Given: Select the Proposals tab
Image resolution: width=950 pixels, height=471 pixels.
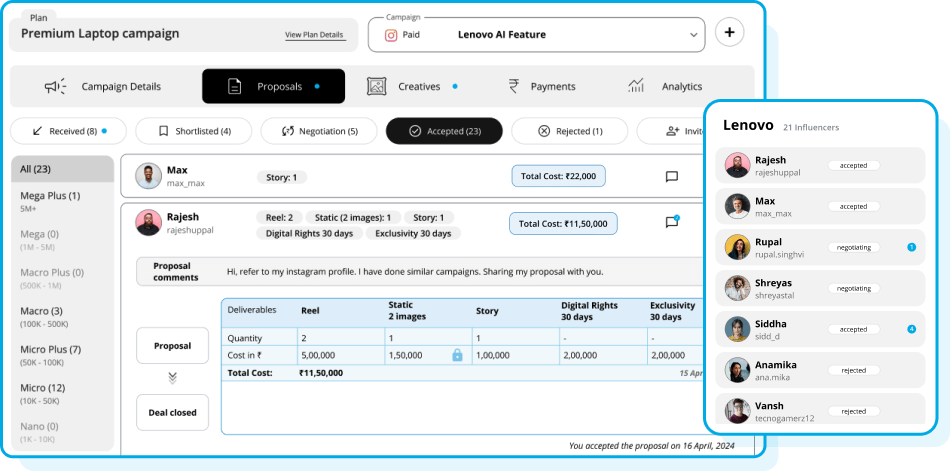Looking at the screenshot, I should coord(273,87).
